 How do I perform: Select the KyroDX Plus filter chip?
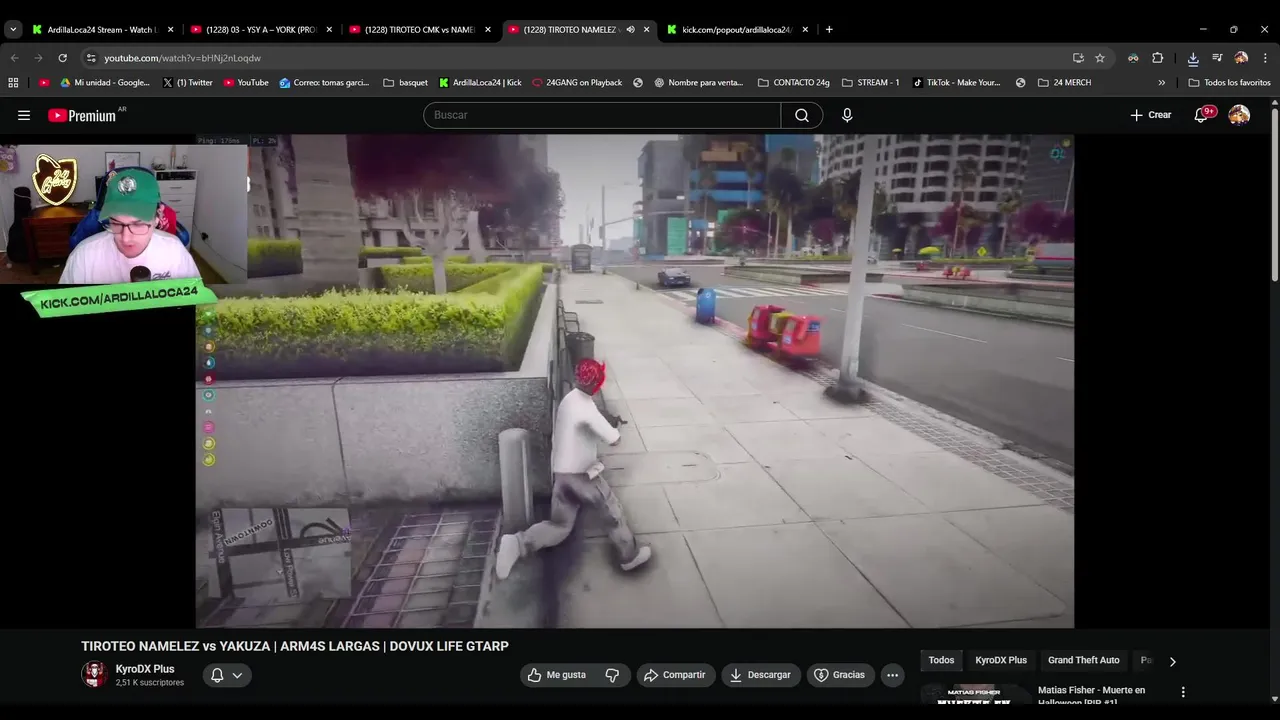click(1001, 660)
